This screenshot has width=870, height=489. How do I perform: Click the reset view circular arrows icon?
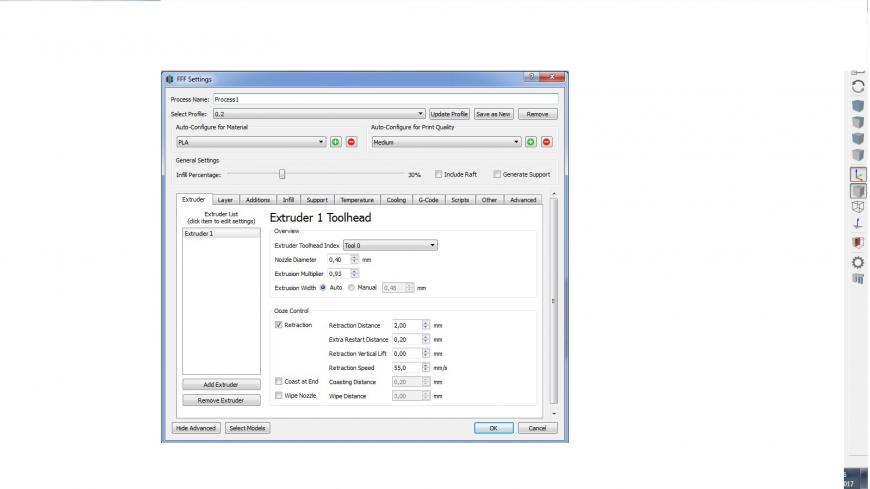(x=858, y=87)
